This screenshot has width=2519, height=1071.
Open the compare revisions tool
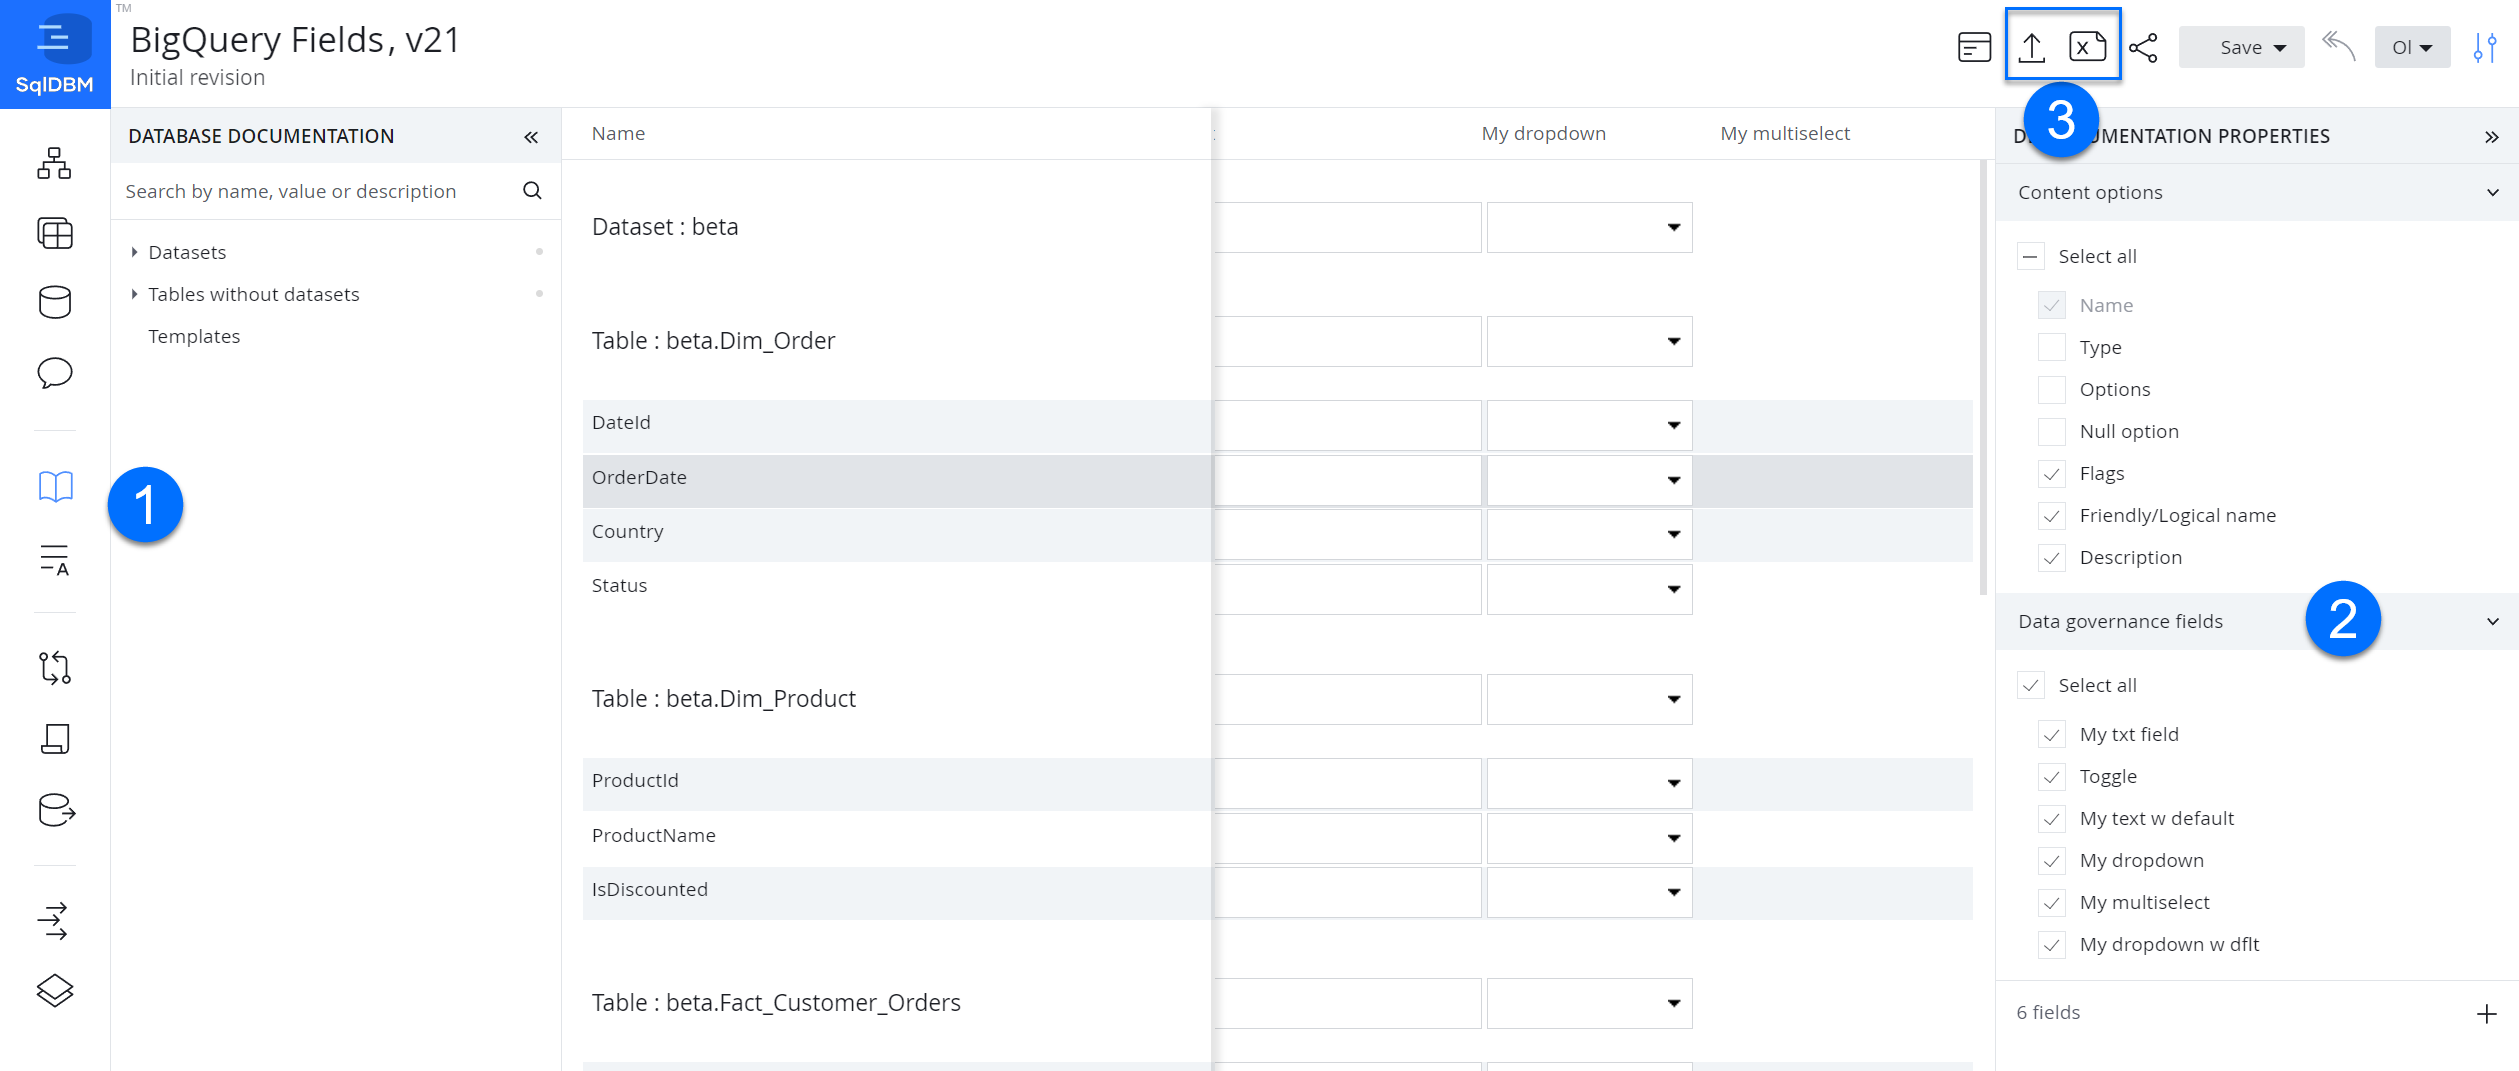(55, 668)
